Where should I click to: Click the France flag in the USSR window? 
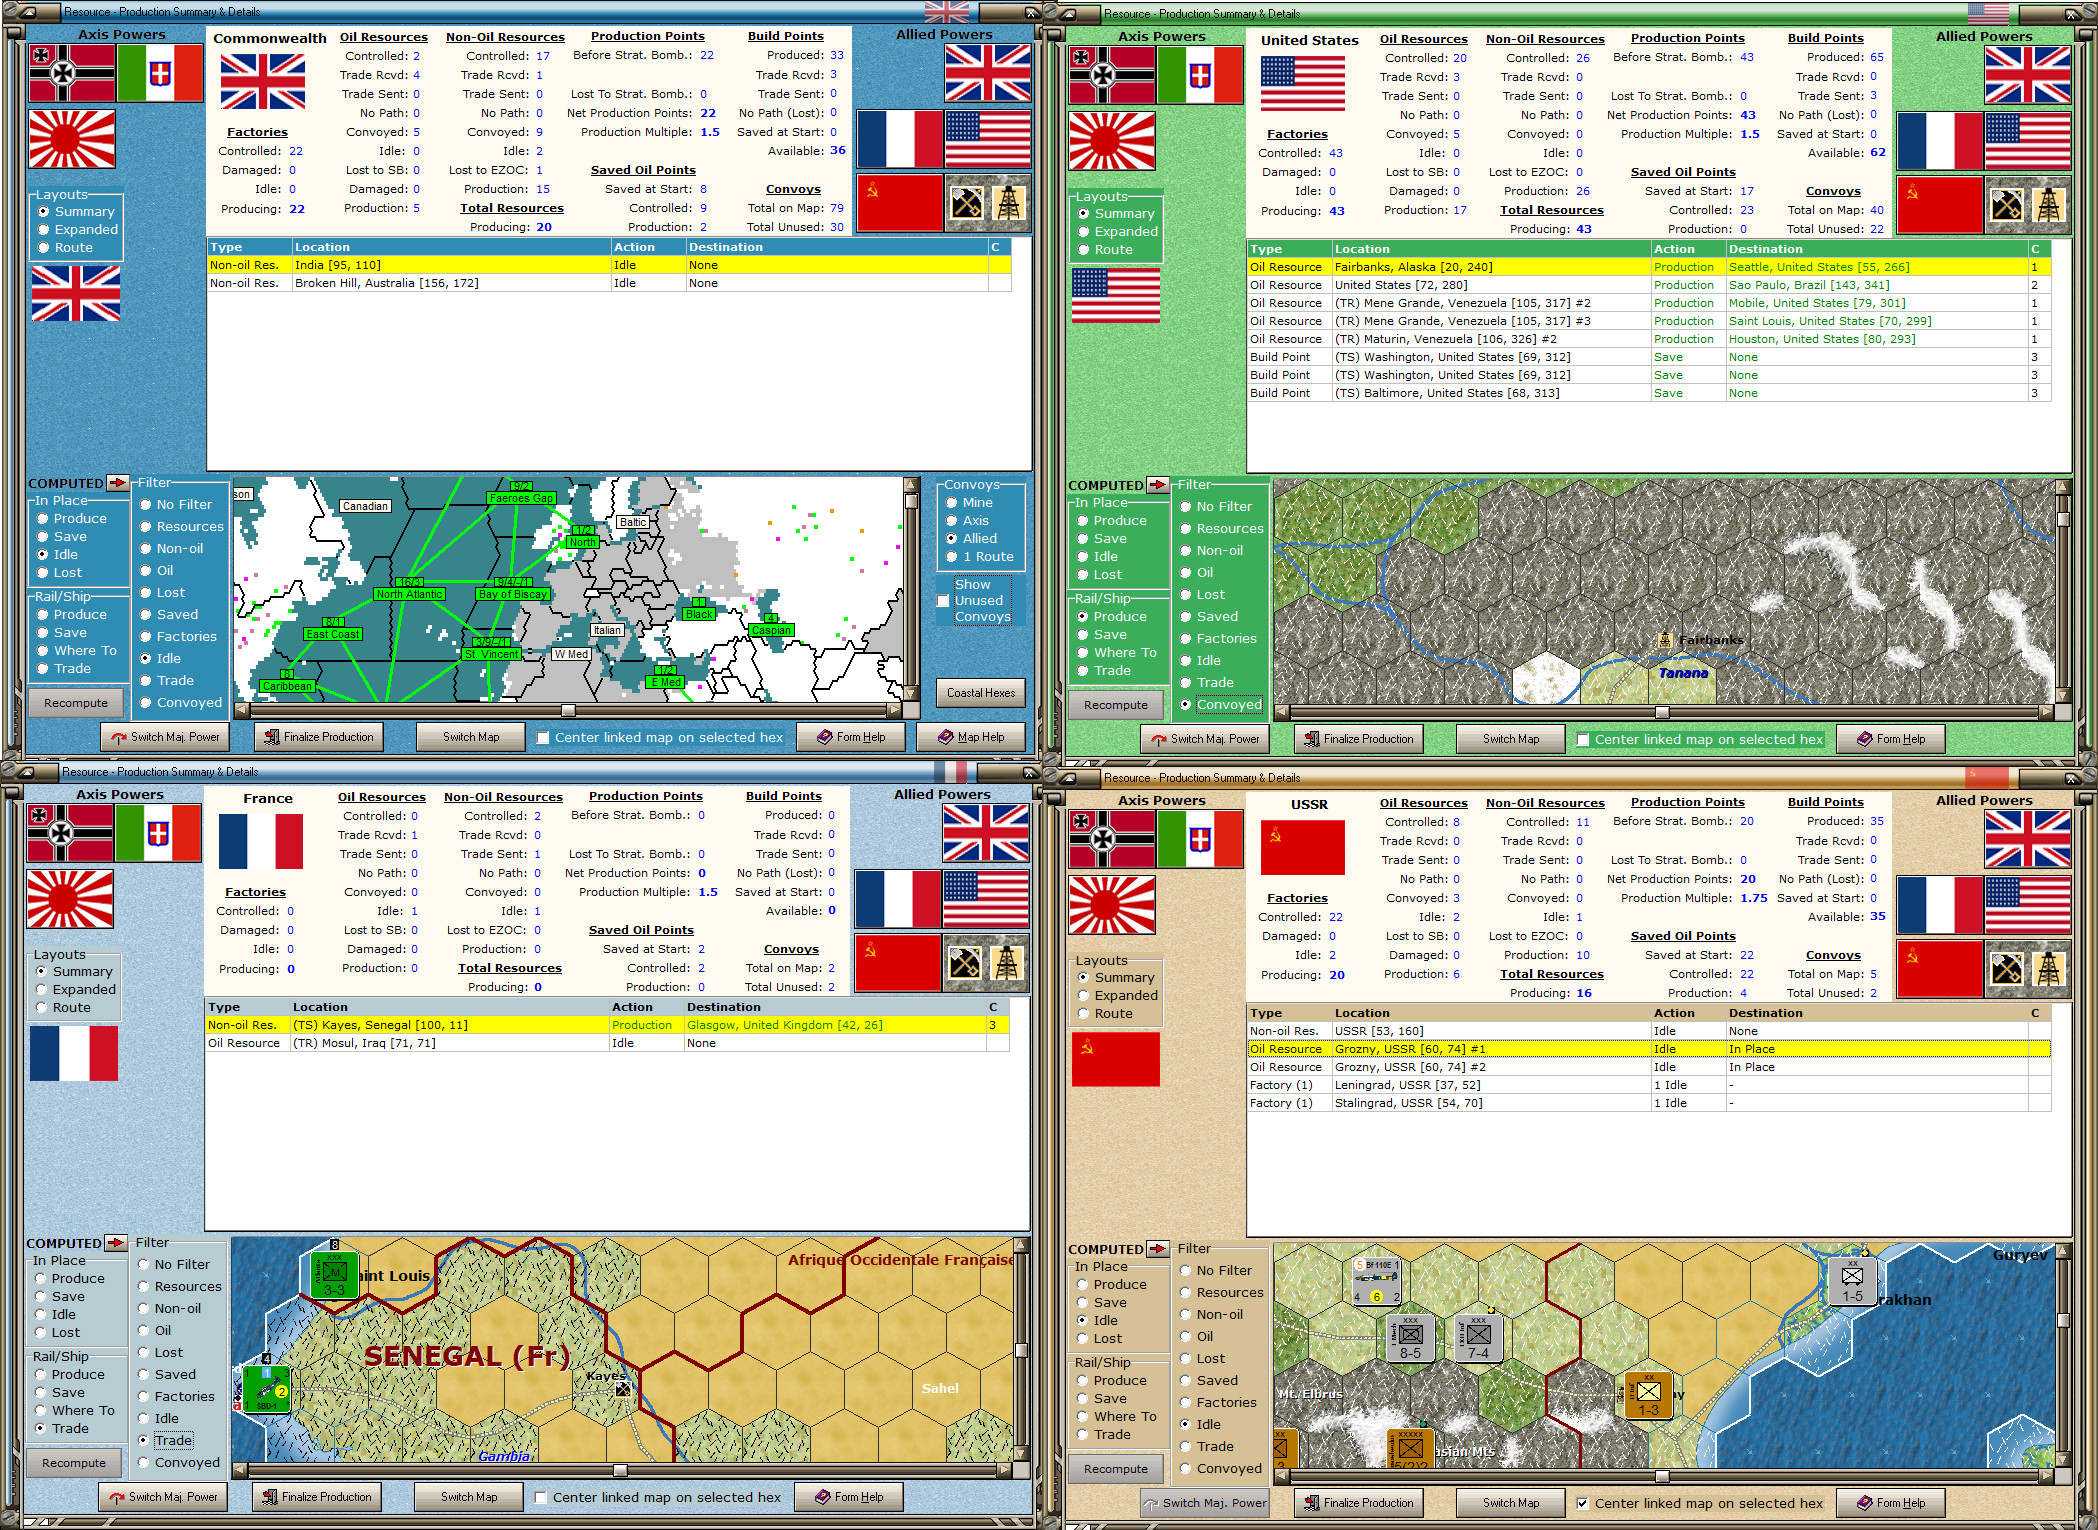point(1940,905)
